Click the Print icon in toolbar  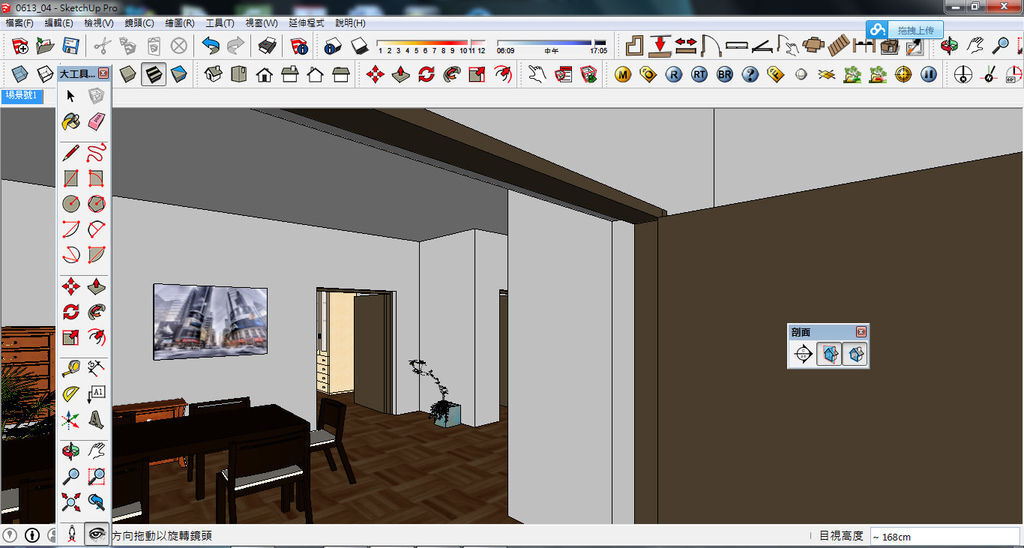pos(267,46)
